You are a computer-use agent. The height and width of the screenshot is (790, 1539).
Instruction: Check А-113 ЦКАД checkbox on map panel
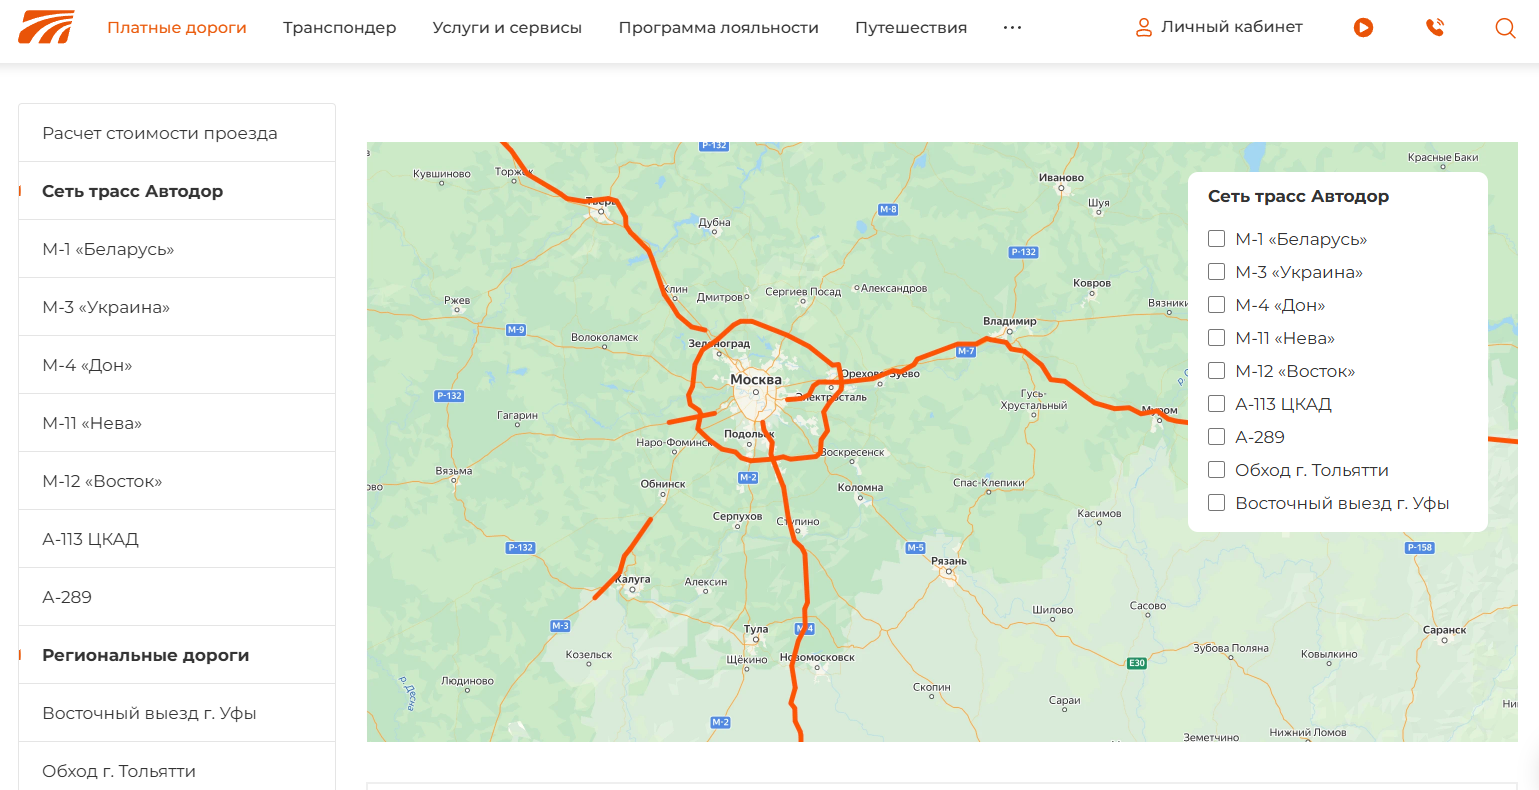(x=1217, y=404)
